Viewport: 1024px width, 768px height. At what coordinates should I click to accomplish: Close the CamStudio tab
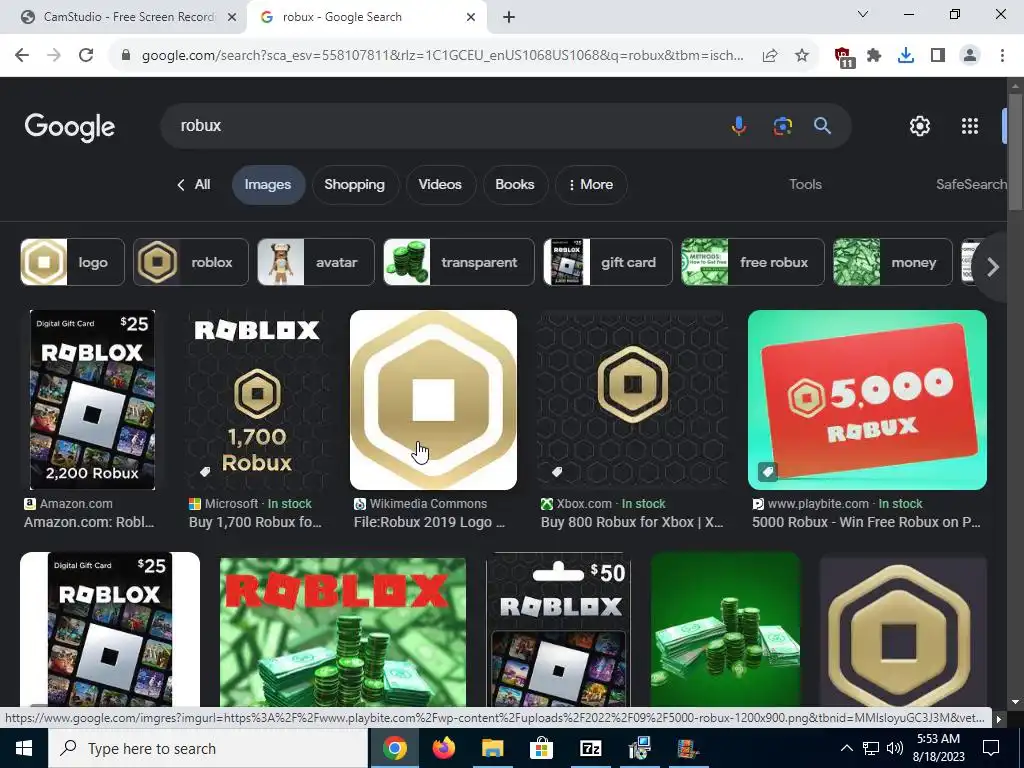point(231,17)
